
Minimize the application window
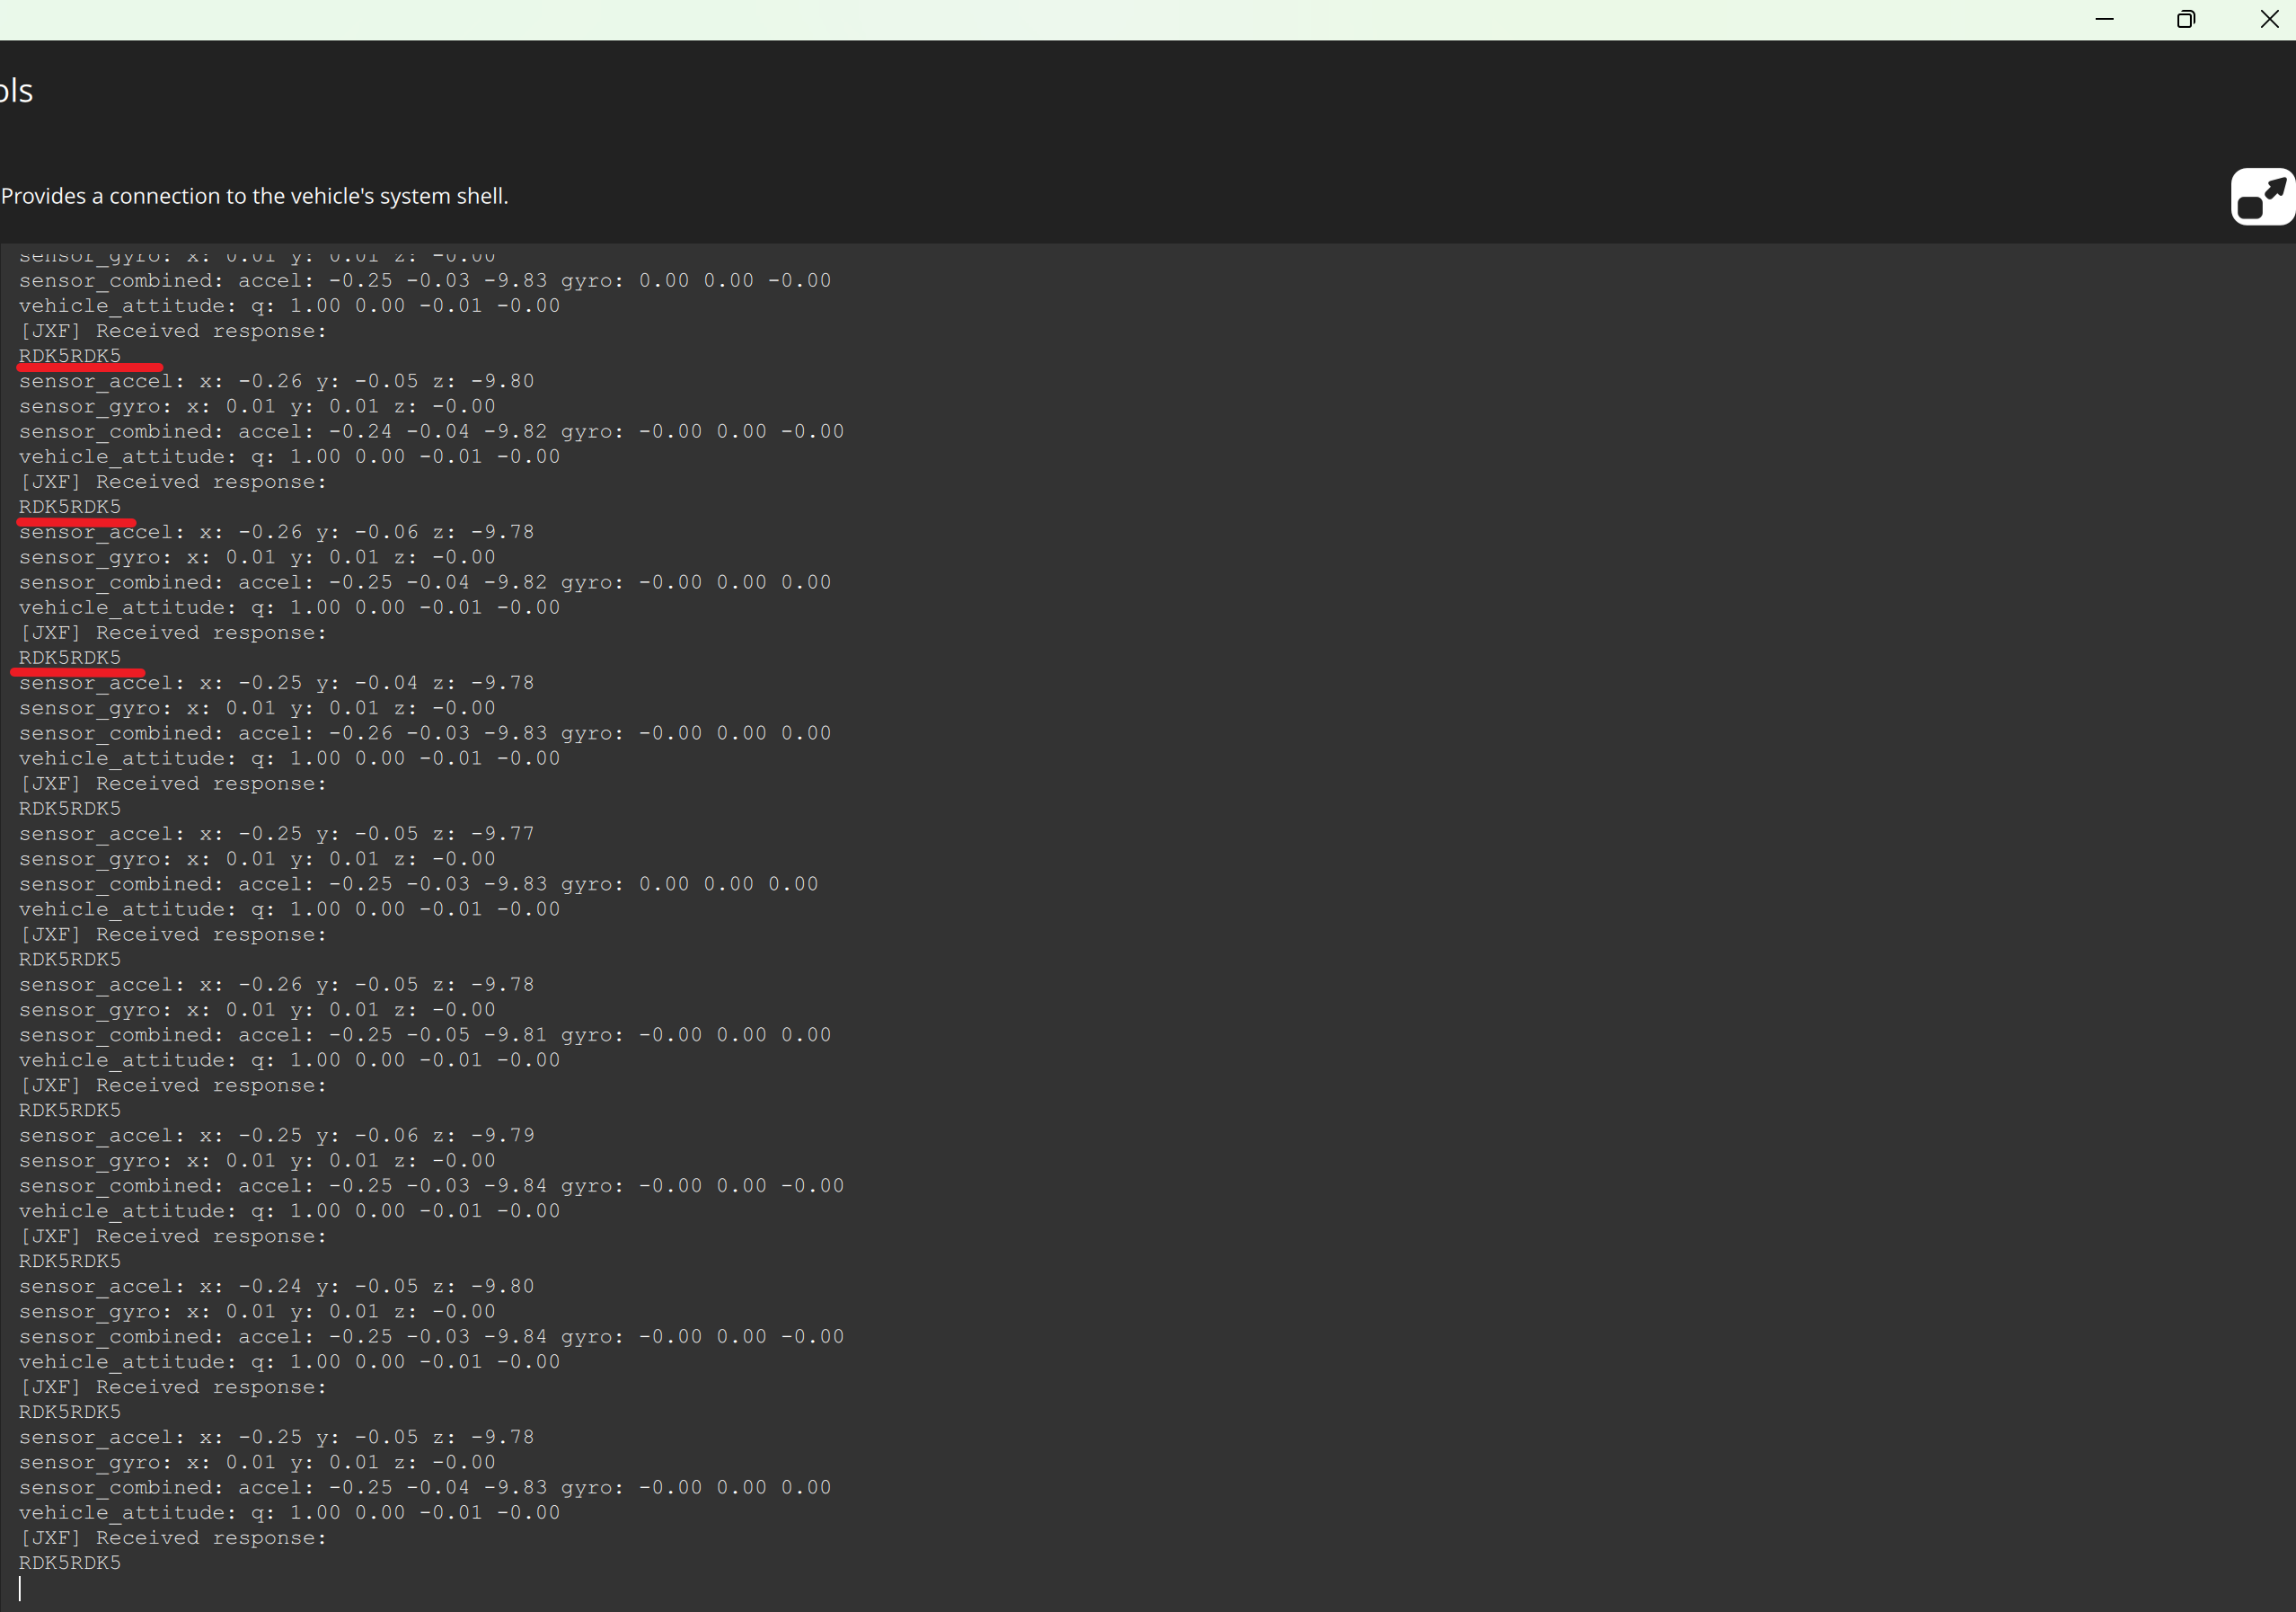coord(2104,19)
